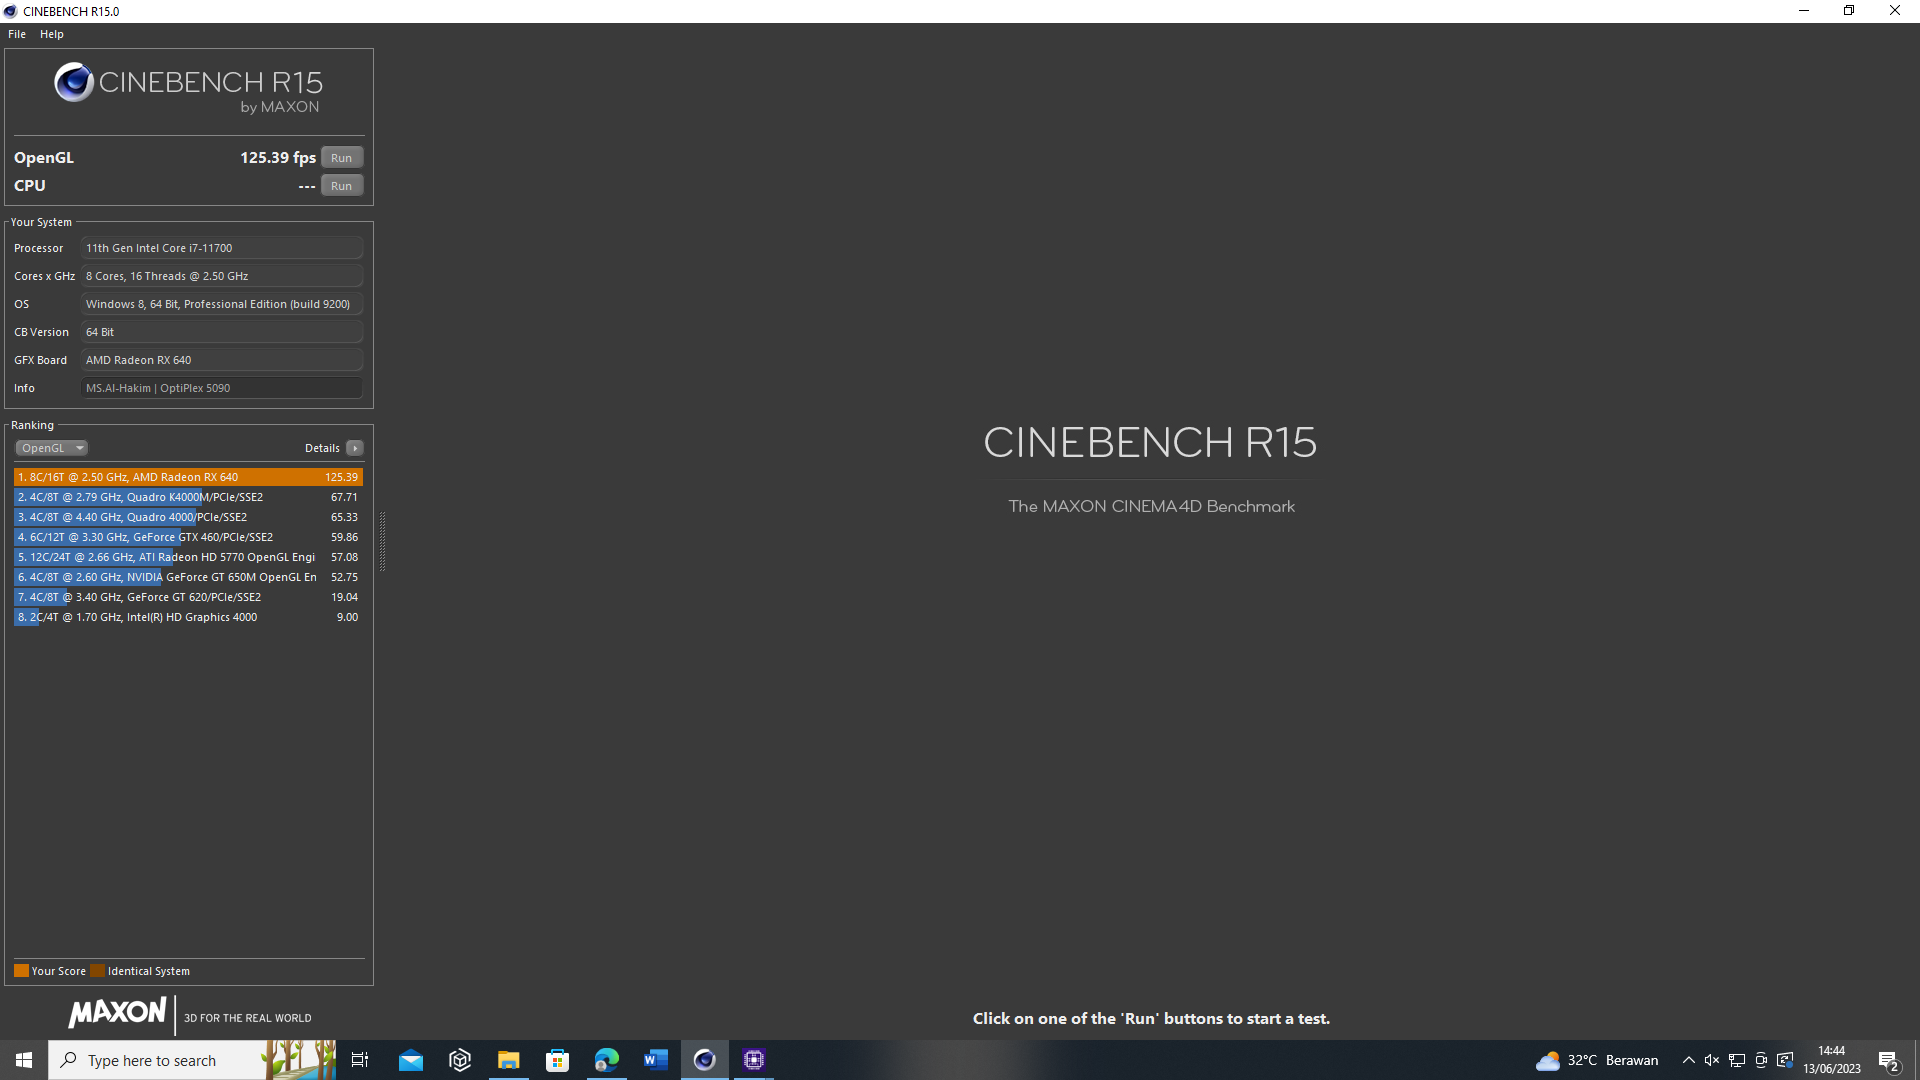Open the clock showing 14:44

1832,1060
